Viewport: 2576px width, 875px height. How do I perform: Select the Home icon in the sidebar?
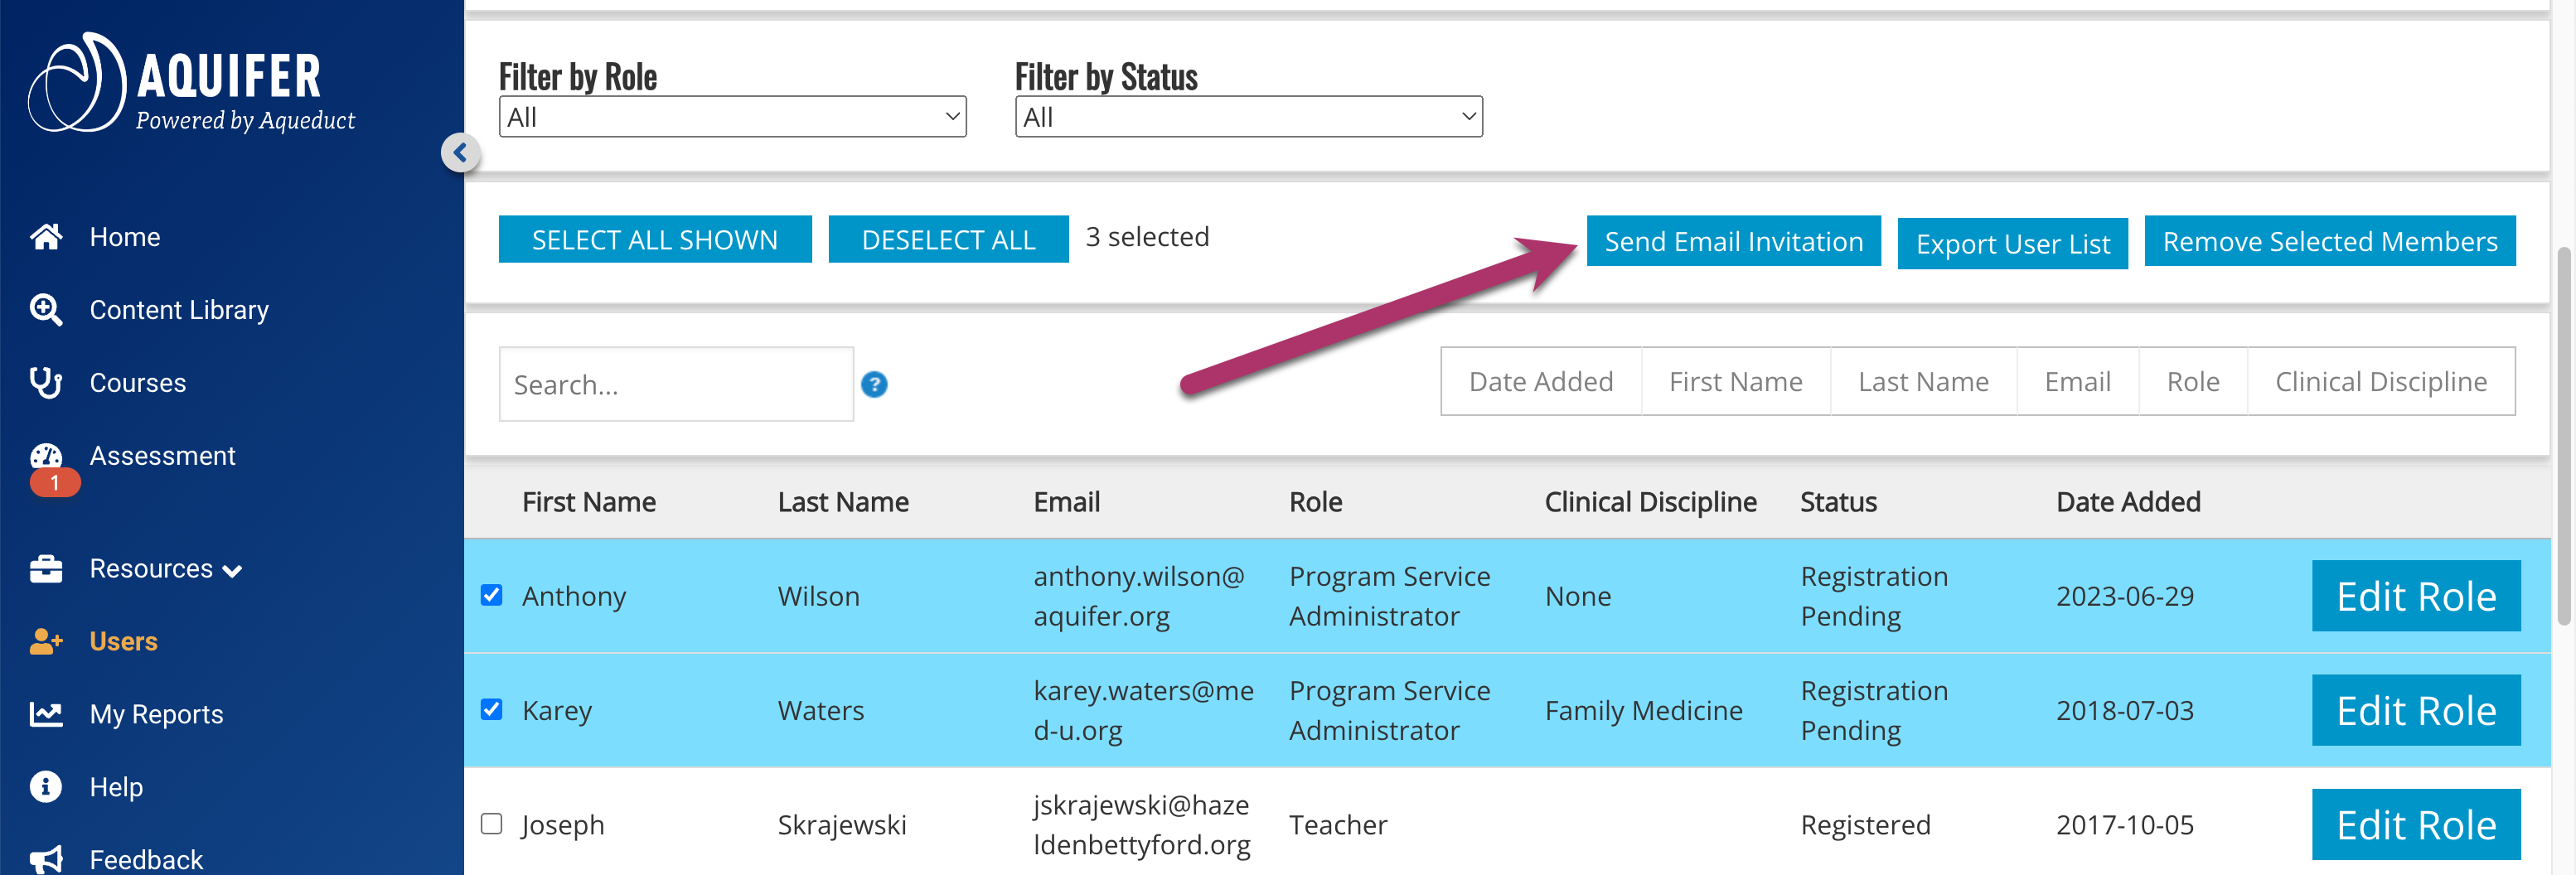pyautogui.click(x=46, y=236)
